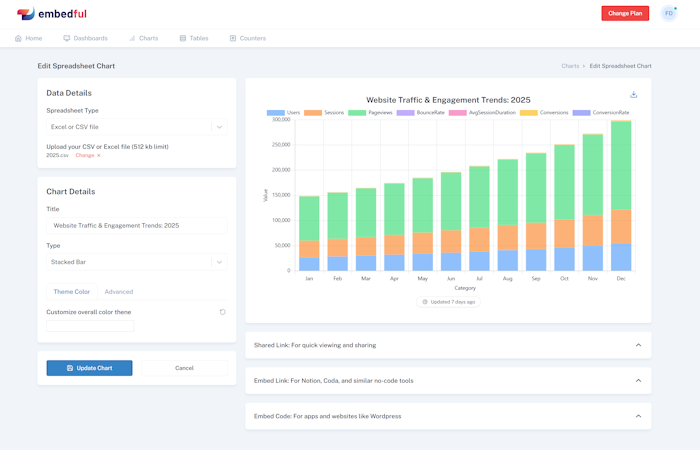Open the Tables menu item
Viewport: 700px width, 450px height.
[x=194, y=38]
